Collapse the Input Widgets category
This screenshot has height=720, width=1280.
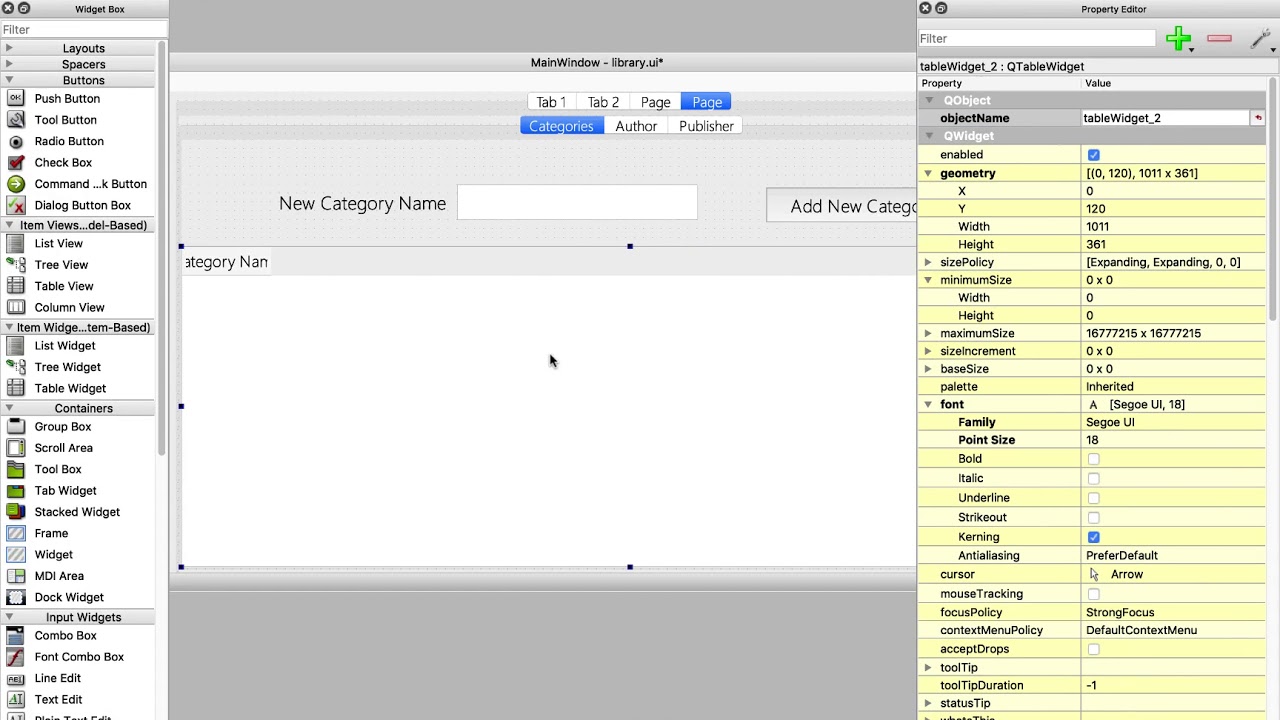pyautogui.click(x=9, y=617)
